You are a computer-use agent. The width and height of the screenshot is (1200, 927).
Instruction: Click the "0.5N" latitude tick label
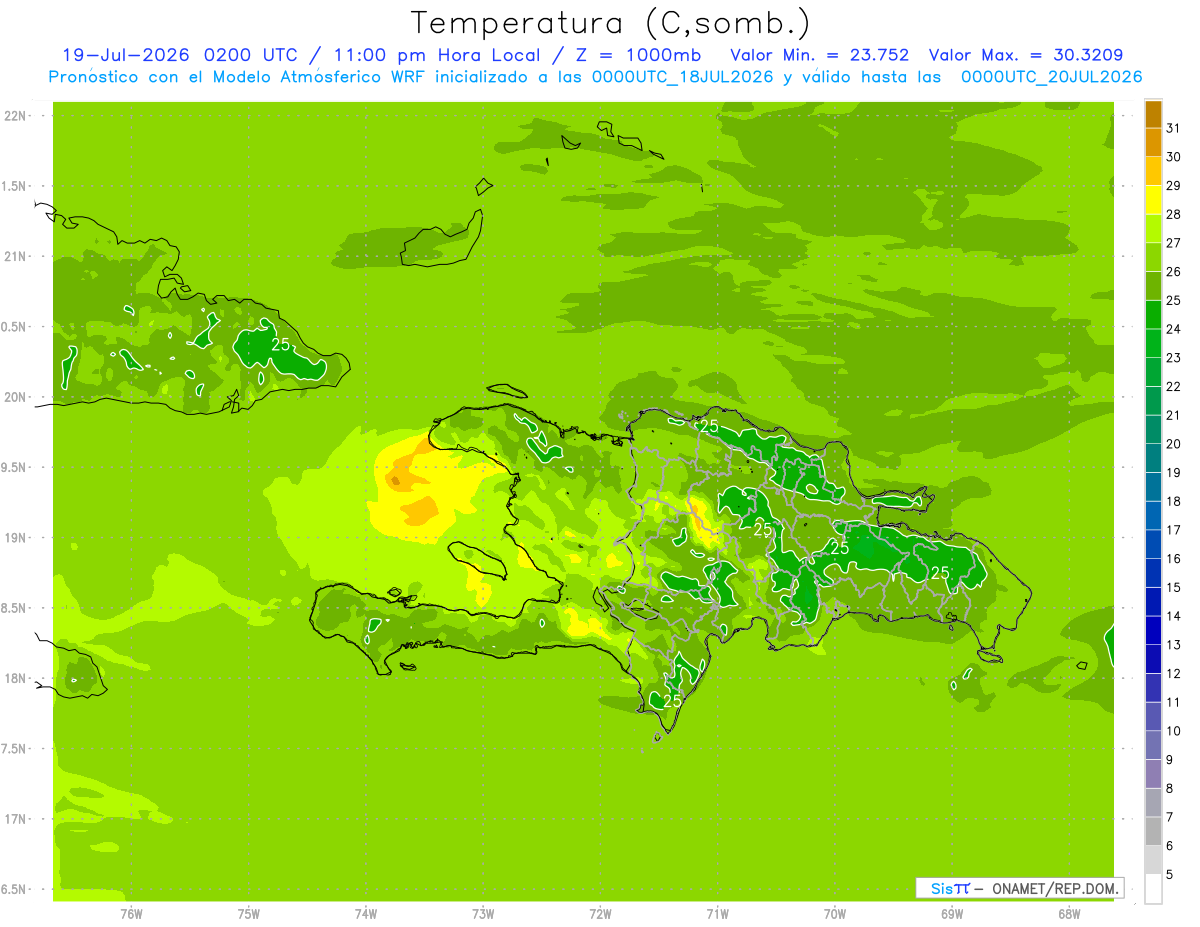15,327
